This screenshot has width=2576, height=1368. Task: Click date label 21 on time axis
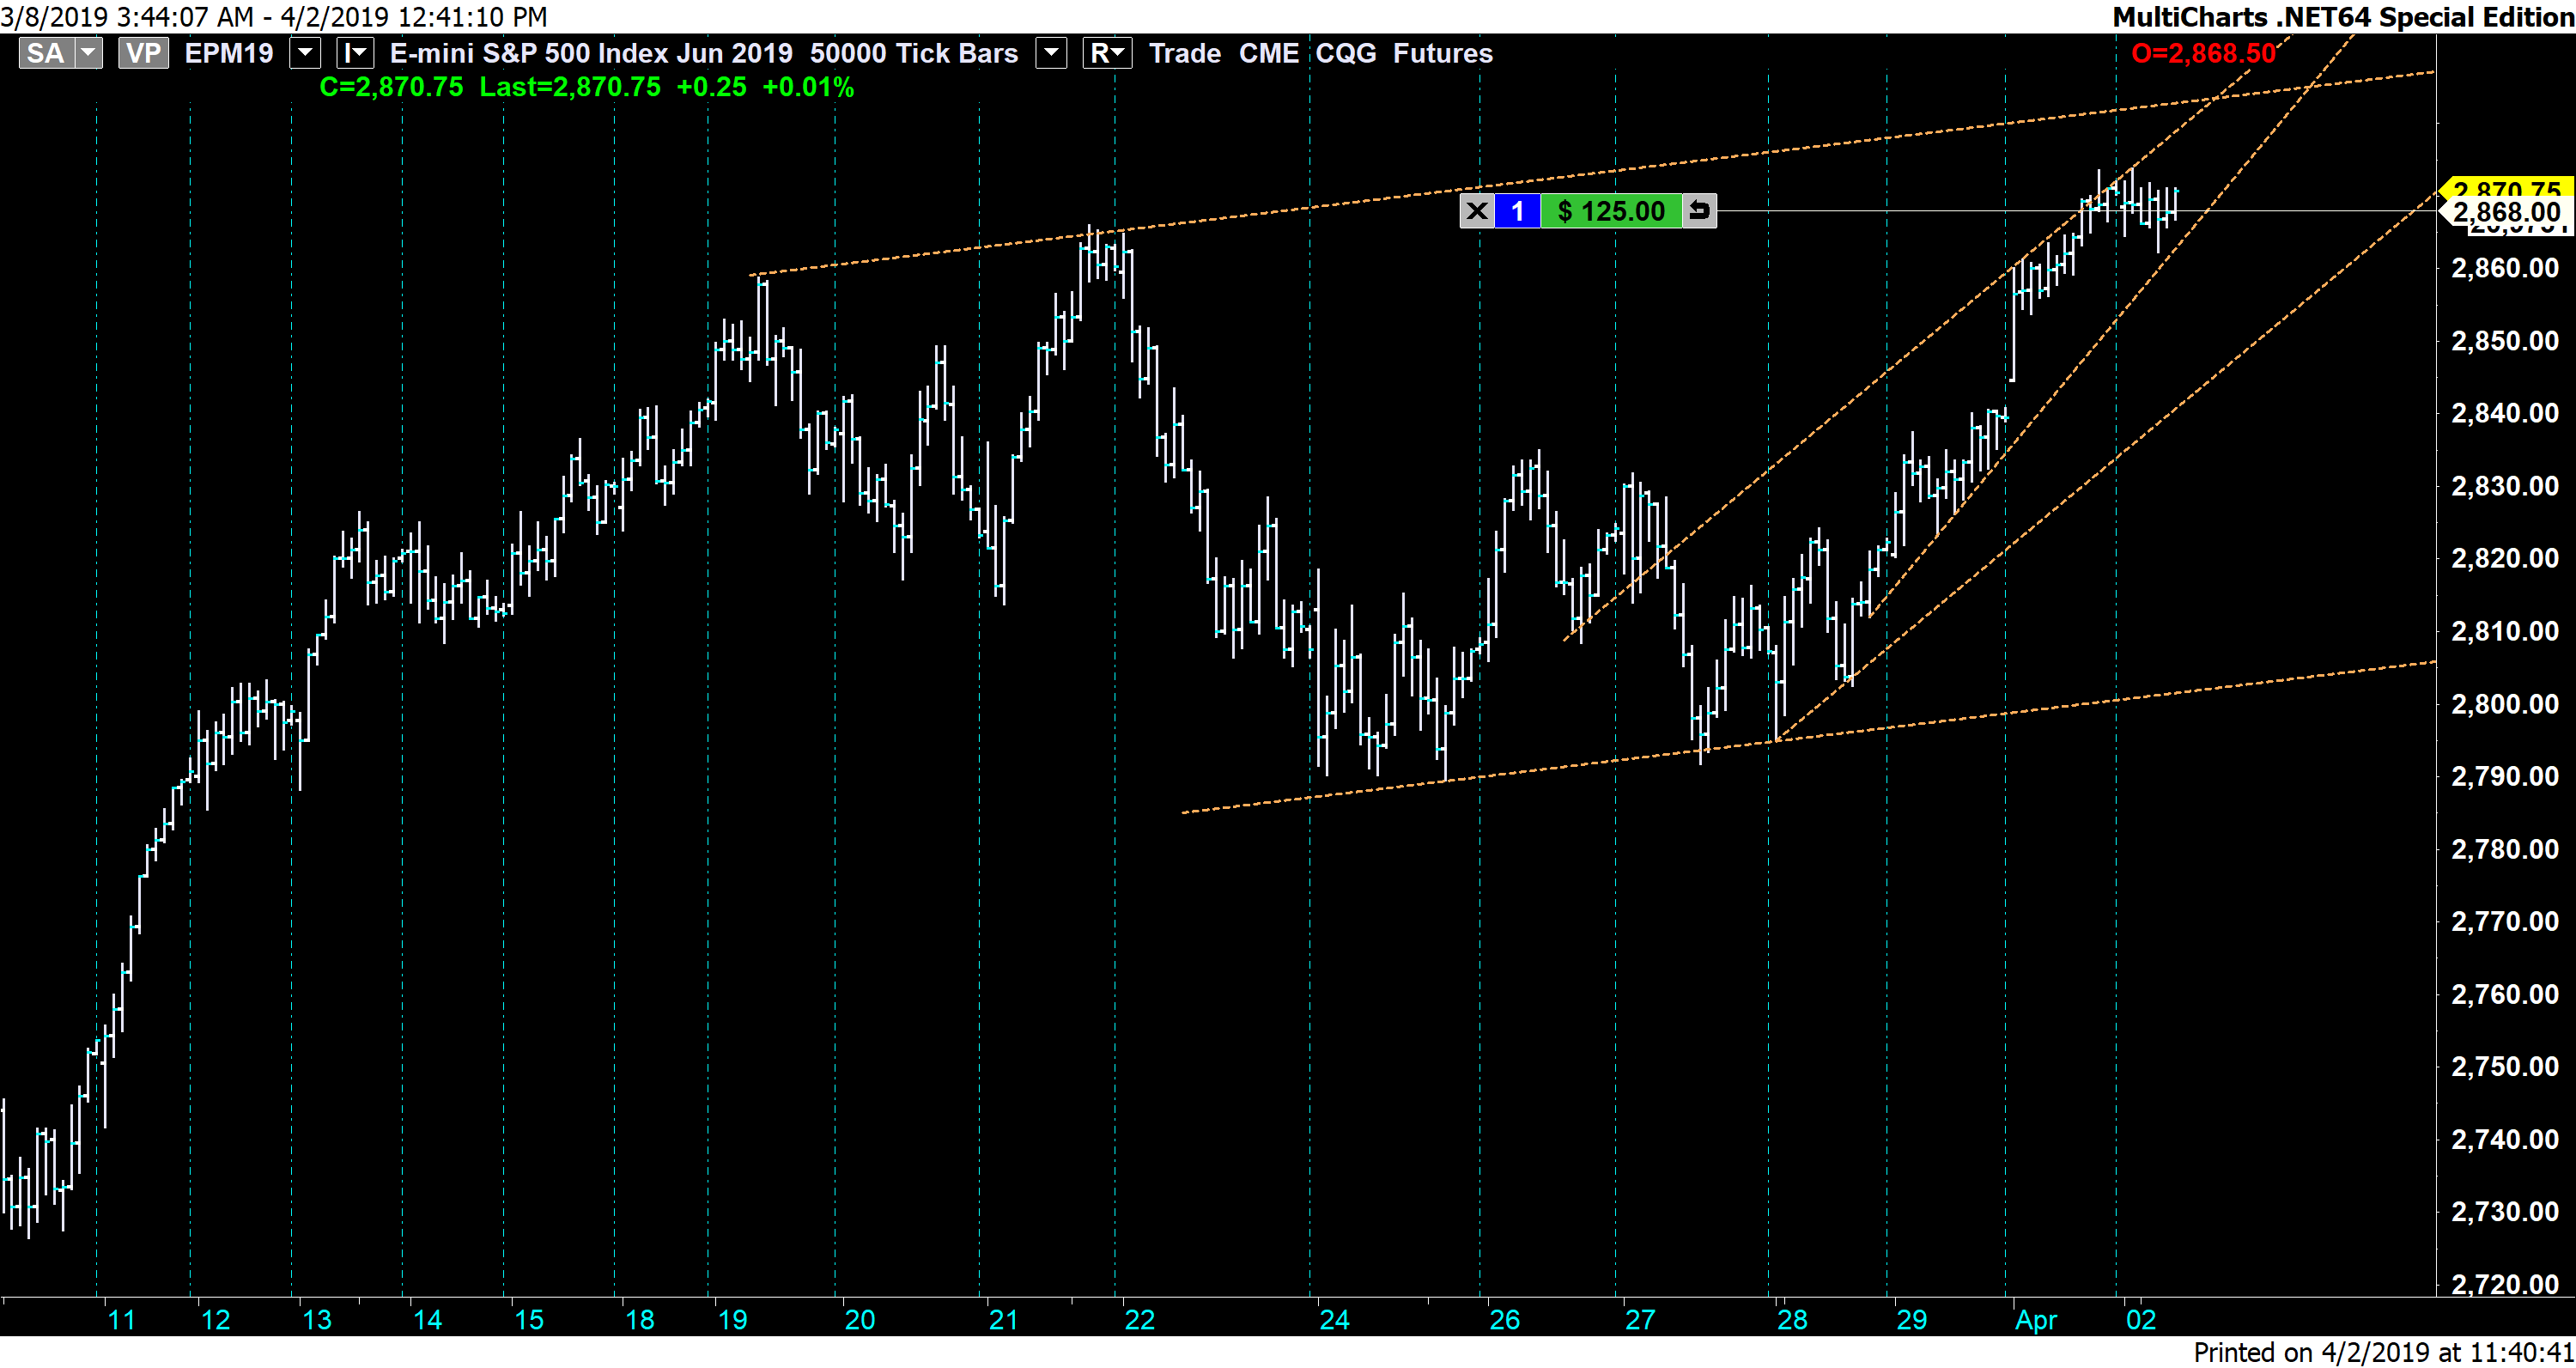[x=1003, y=1320]
